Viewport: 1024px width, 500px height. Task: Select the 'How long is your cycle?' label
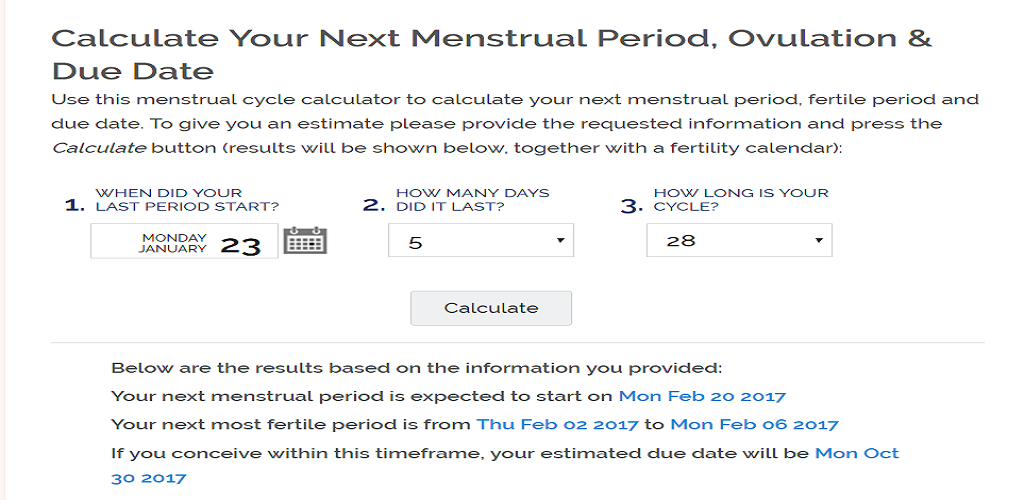pos(740,200)
